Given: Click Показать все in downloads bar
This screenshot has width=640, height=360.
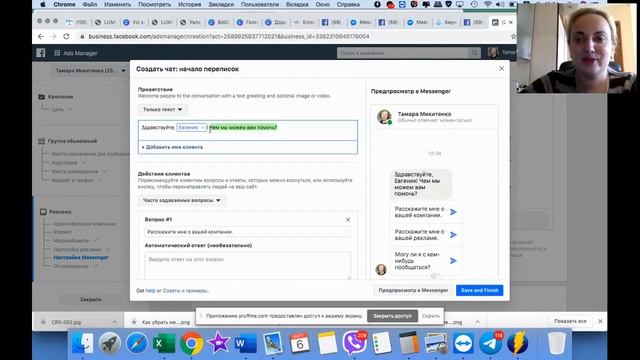Looking at the screenshot, I should [x=570, y=321].
